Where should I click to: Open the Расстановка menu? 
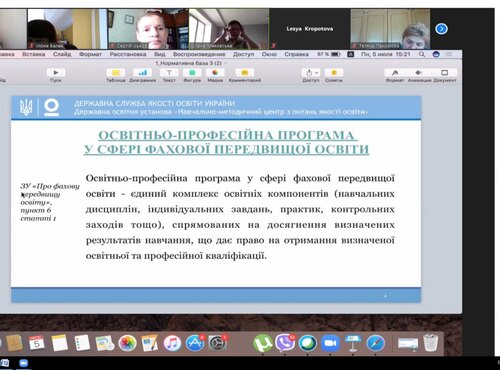pos(128,54)
